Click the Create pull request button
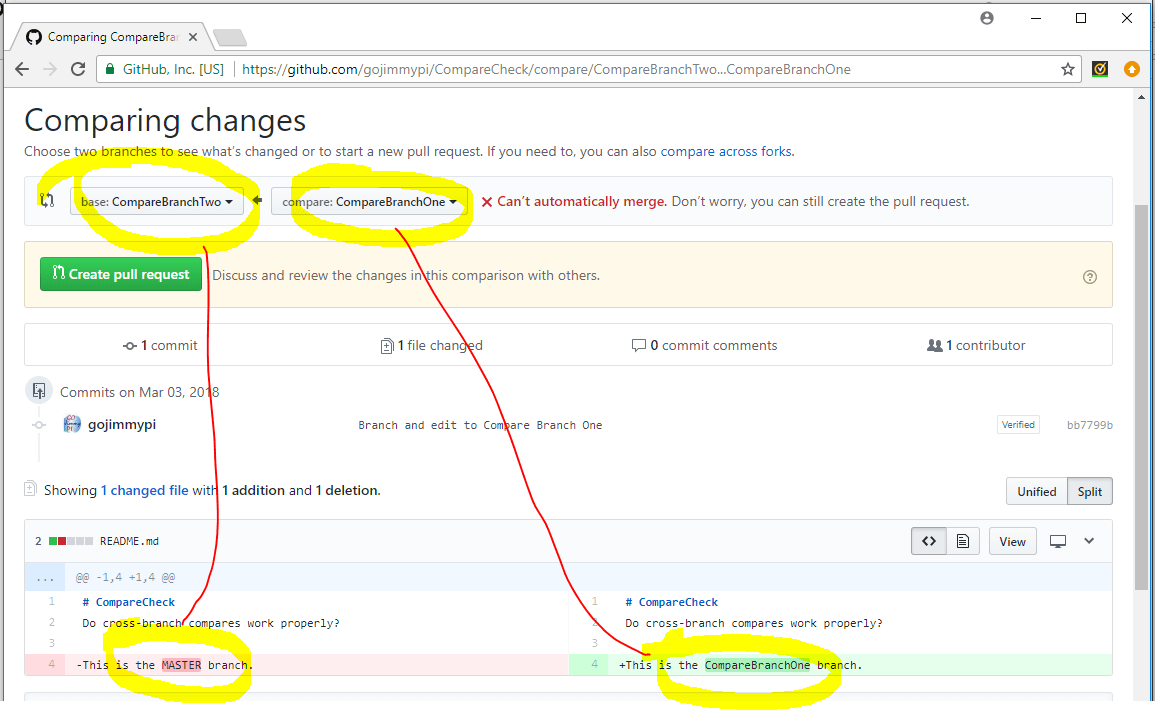Image resolution: width=1155 pixels, height=710 pixels. tap(120, 273)
